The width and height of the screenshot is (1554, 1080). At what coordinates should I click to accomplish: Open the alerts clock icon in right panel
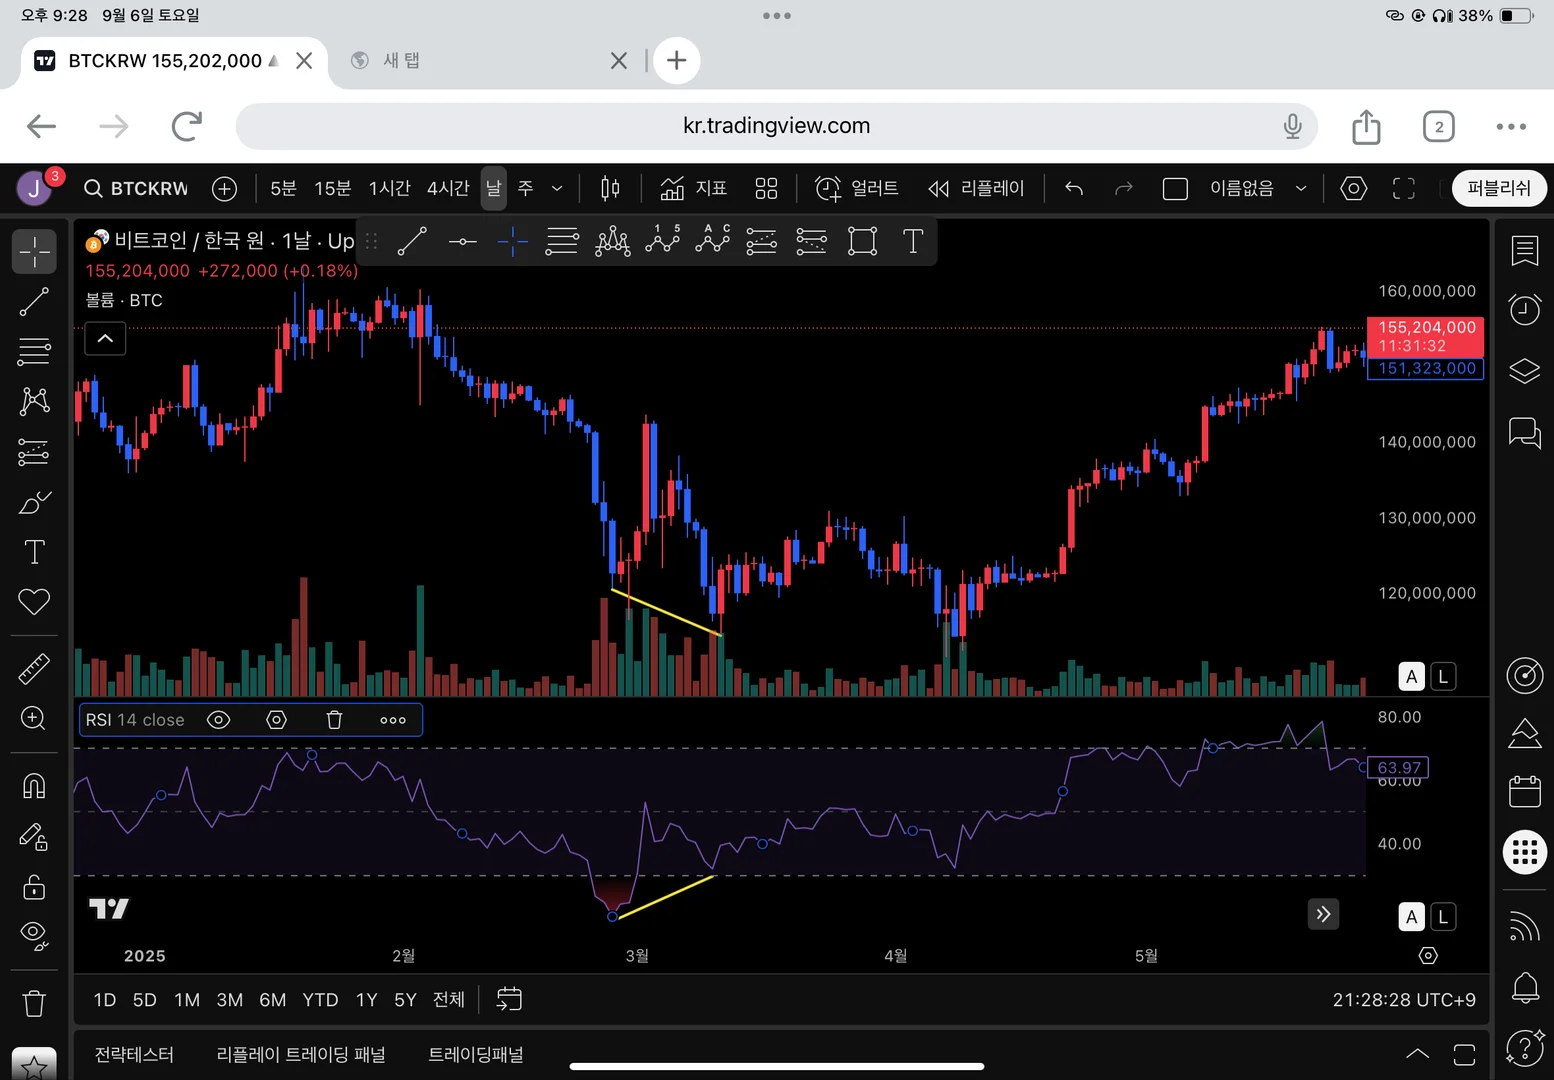pyautogui.click(x=1524, y=309)
